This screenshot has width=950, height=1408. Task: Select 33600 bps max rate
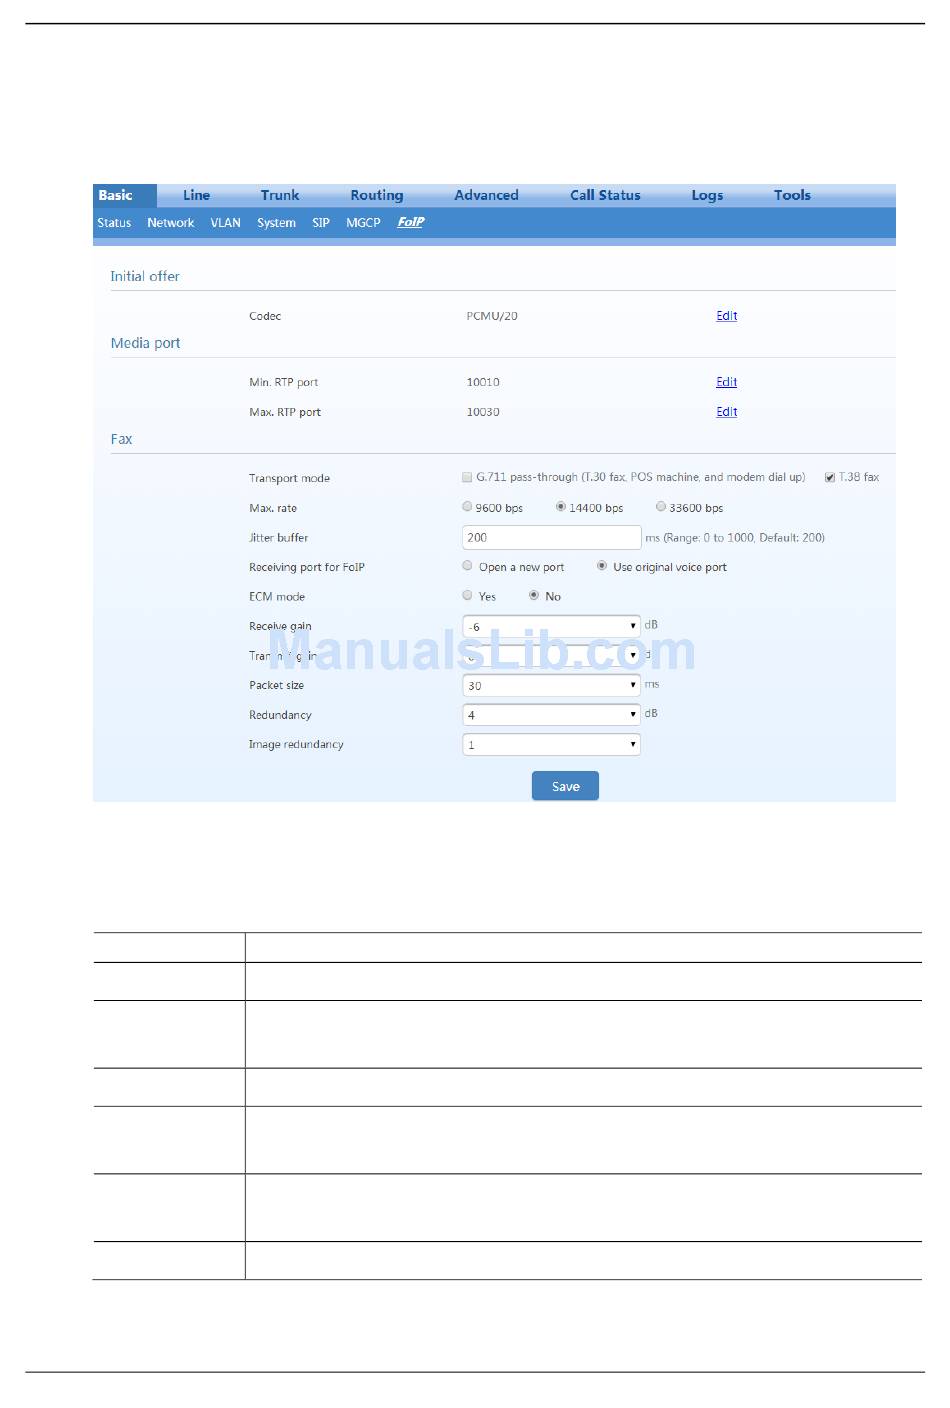[x=661, y=507]
